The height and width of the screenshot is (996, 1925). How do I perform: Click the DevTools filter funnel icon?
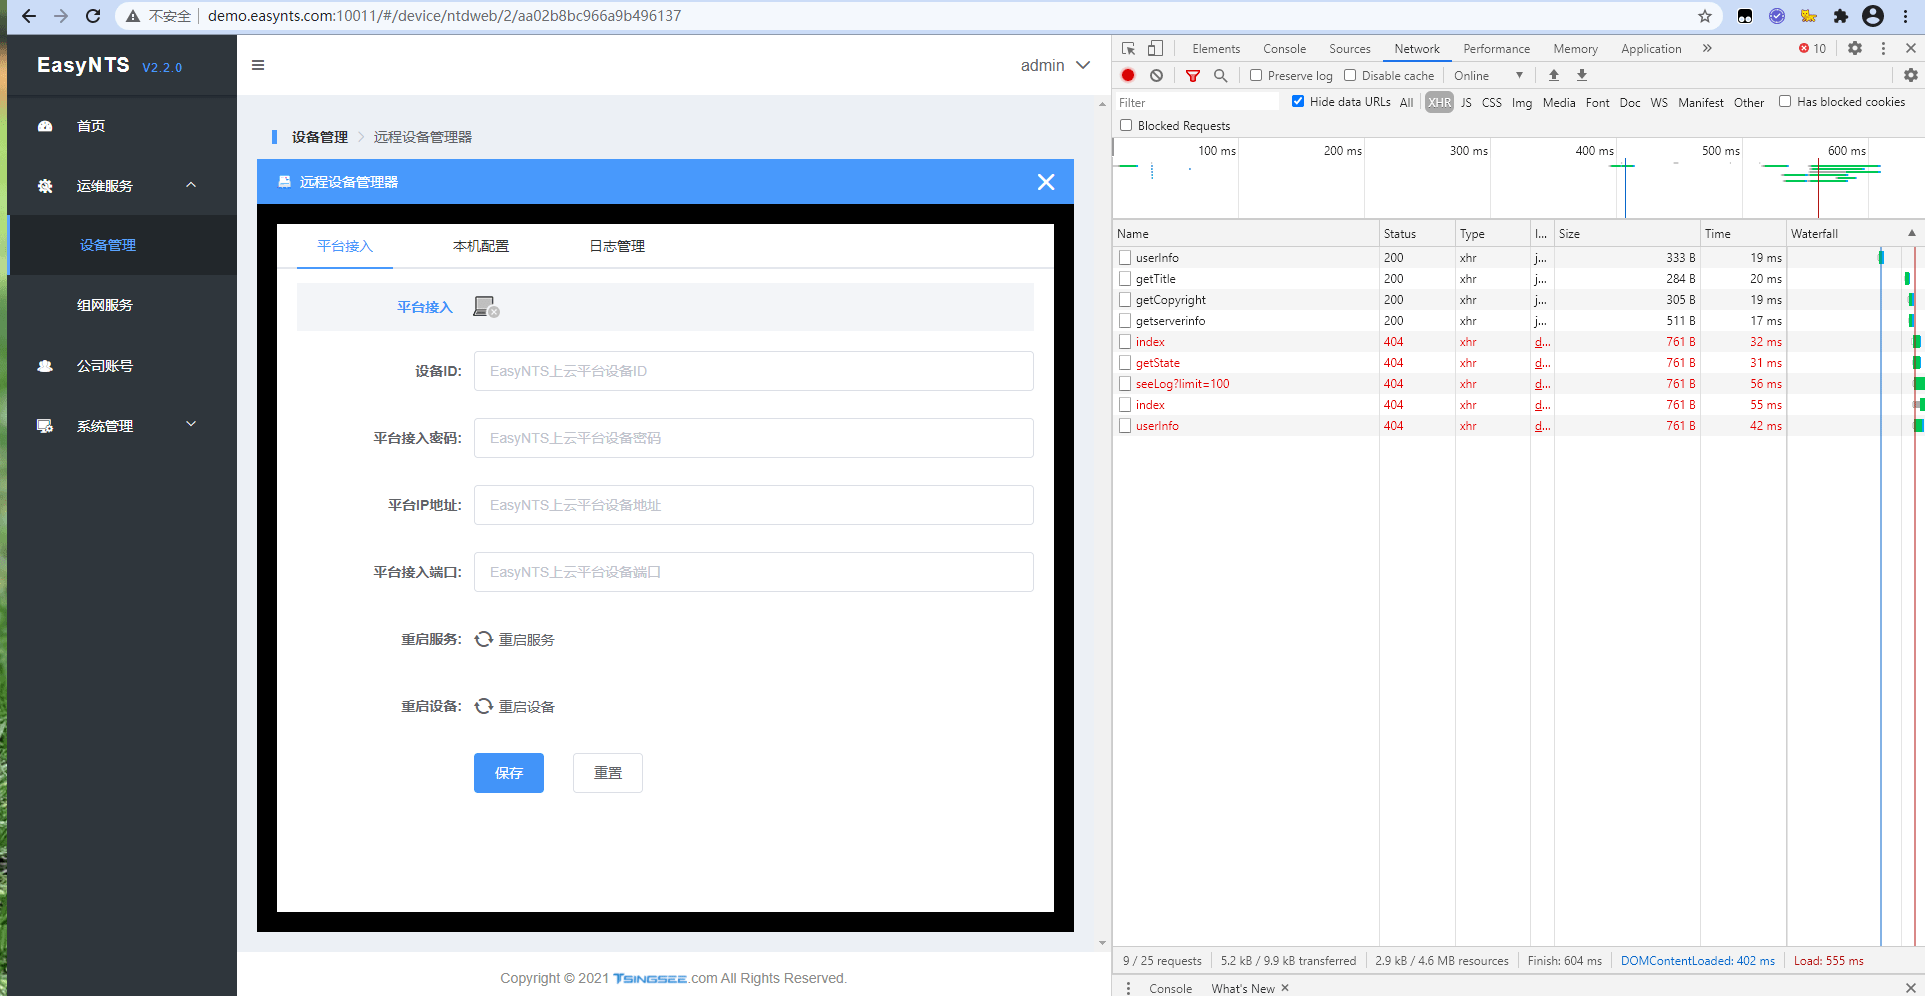1192,75
